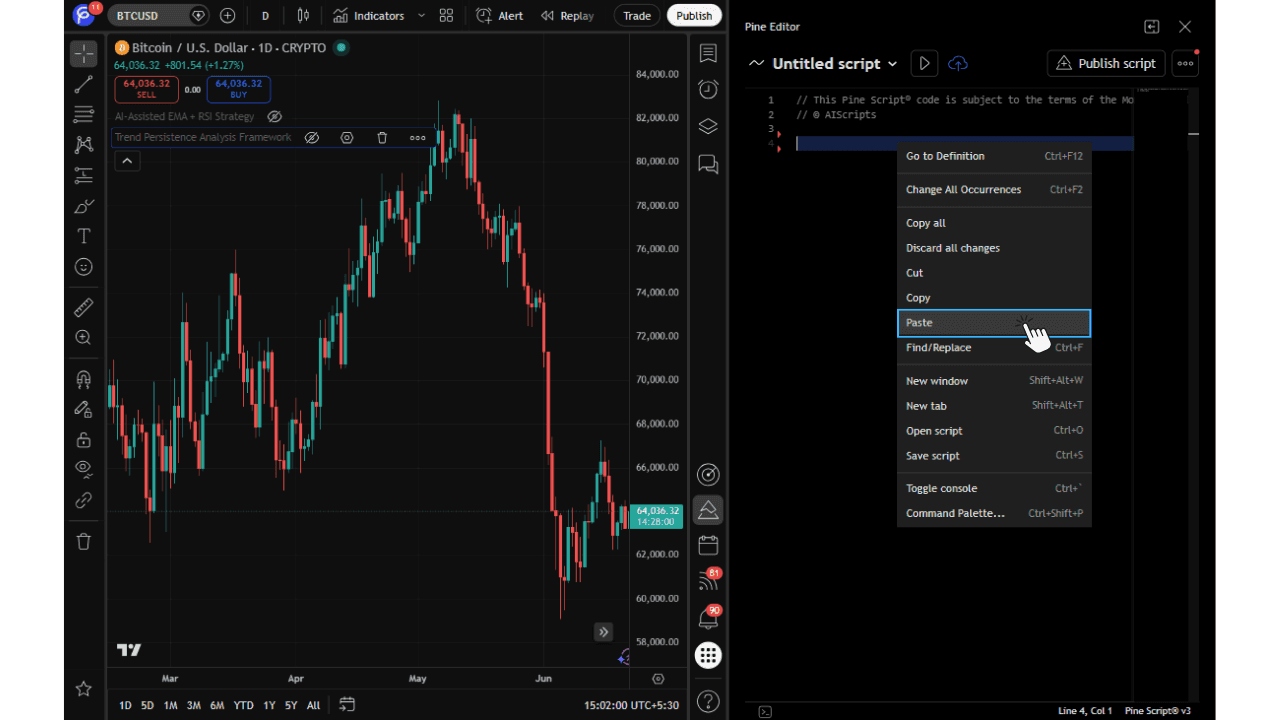Open the calendar panel icon

pyautogui.click(x=708, y=545)
